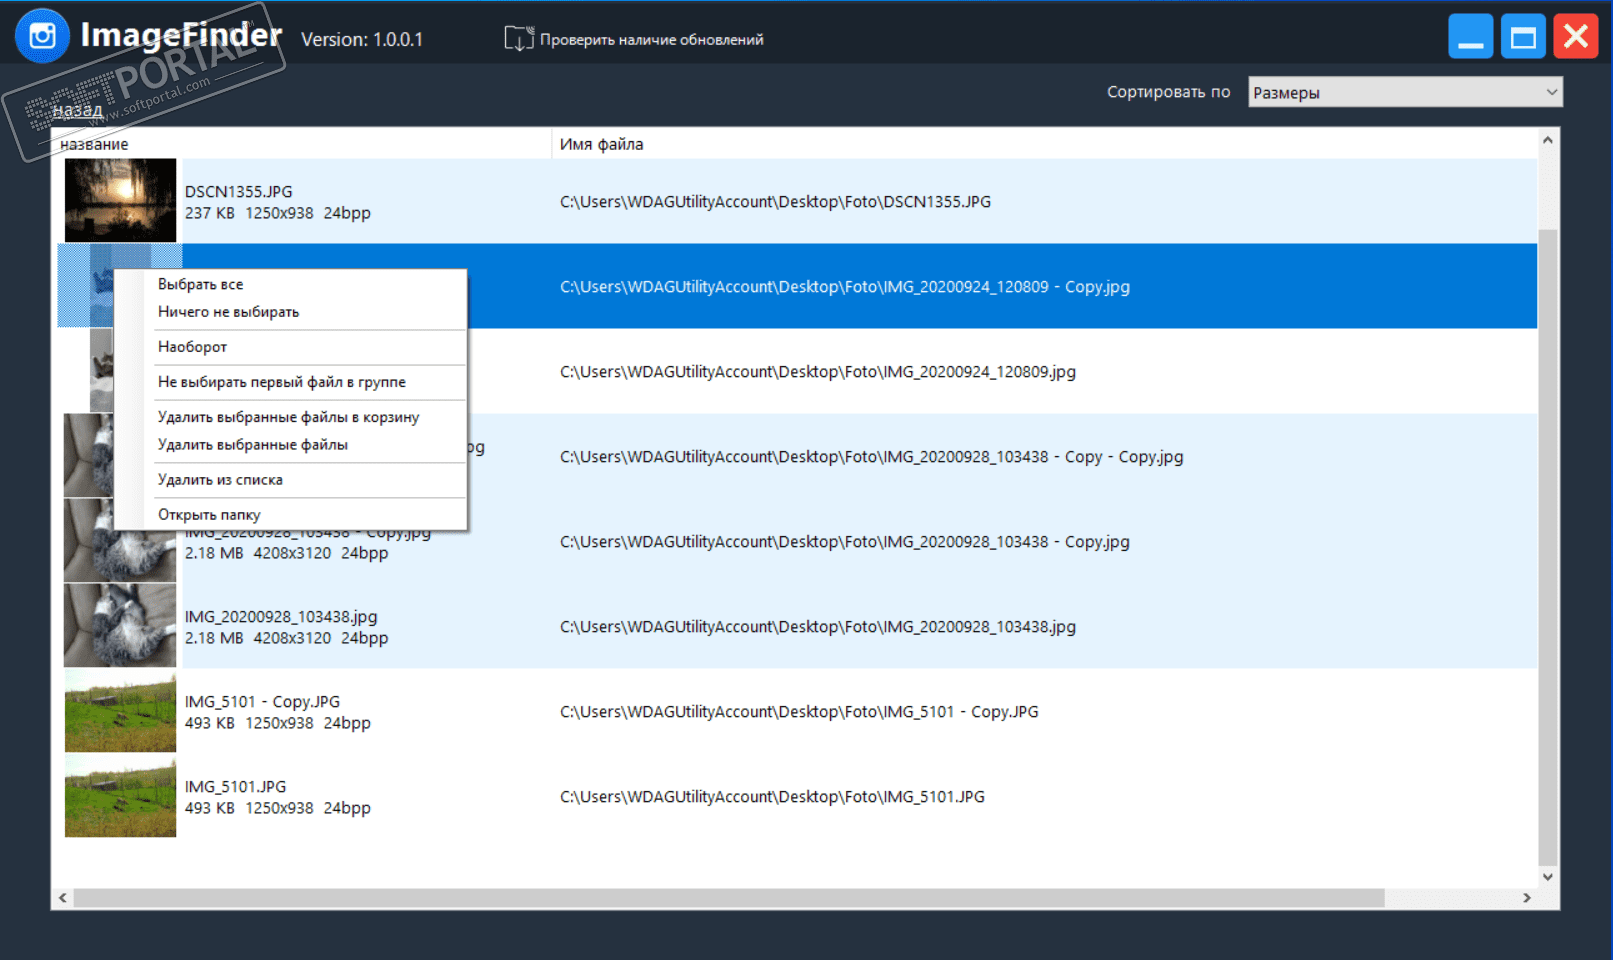Screen dimensions: 1613x960
Task: Select 'Наоборот' to invert the selection
Action: 291,347
